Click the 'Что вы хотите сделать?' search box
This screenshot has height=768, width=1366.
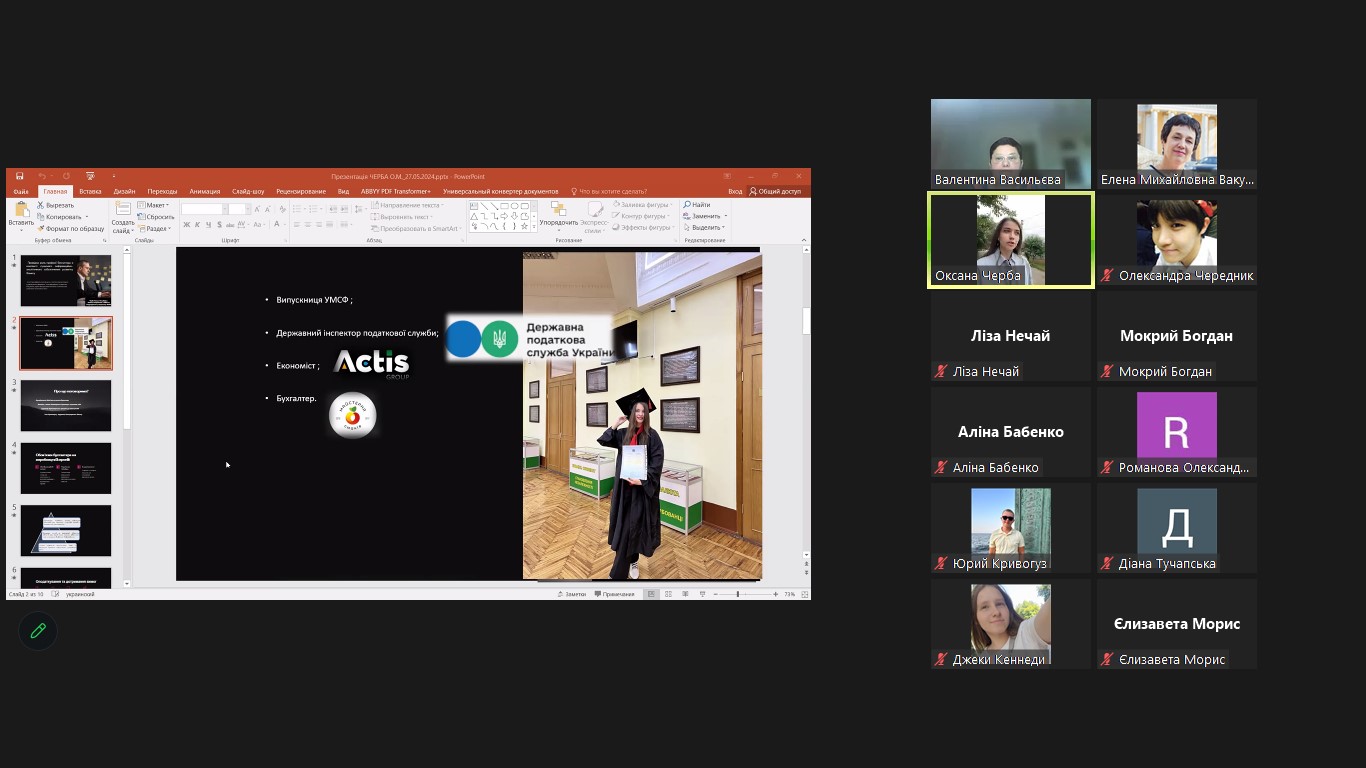point(609,191)
